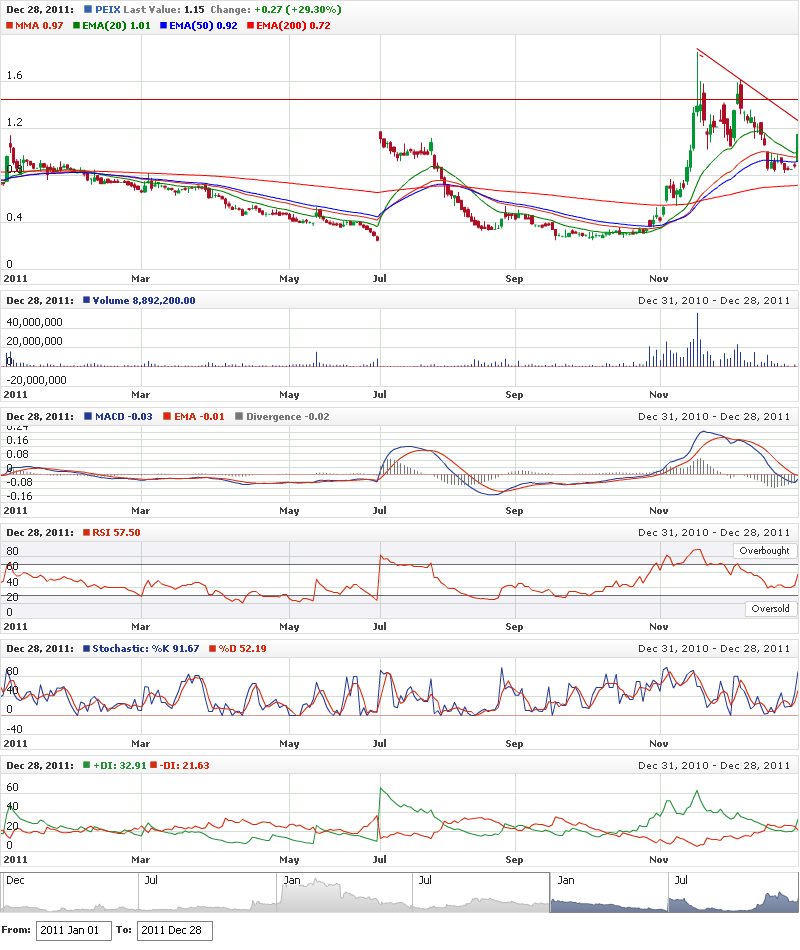Click the +DI: 32.91 label
The image size is (800, 950).
(119, 766)
